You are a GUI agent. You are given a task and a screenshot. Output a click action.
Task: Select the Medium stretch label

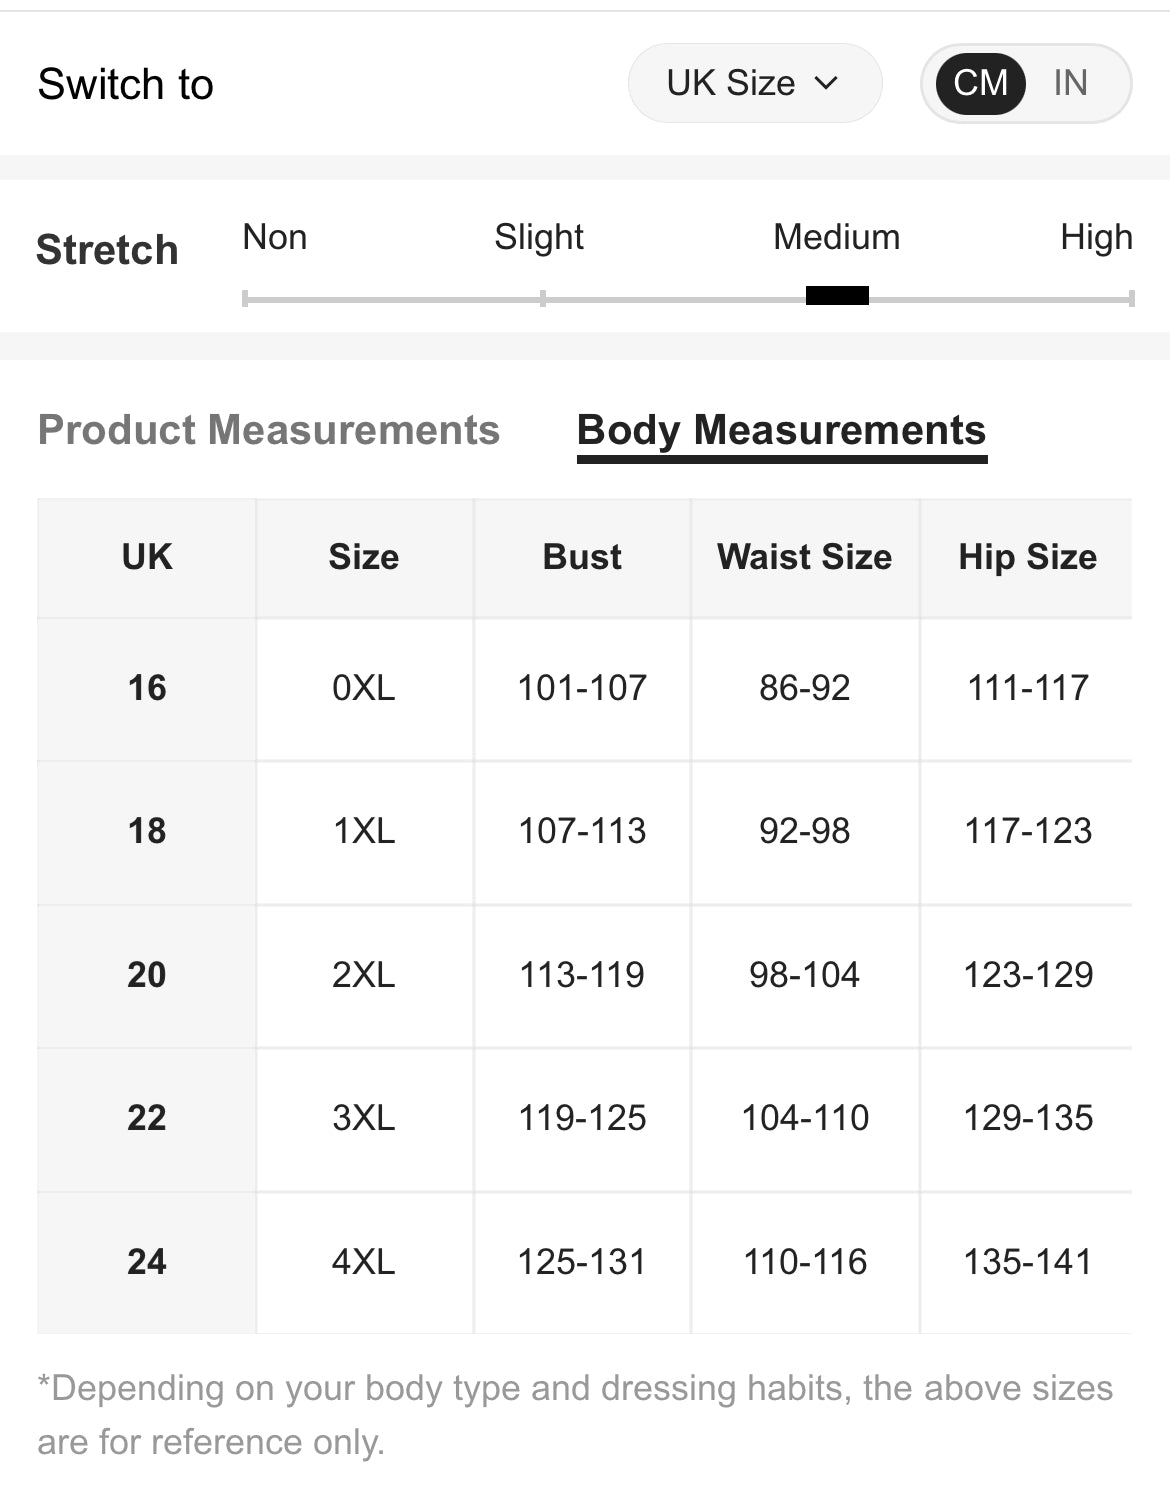tap(837, 237)
